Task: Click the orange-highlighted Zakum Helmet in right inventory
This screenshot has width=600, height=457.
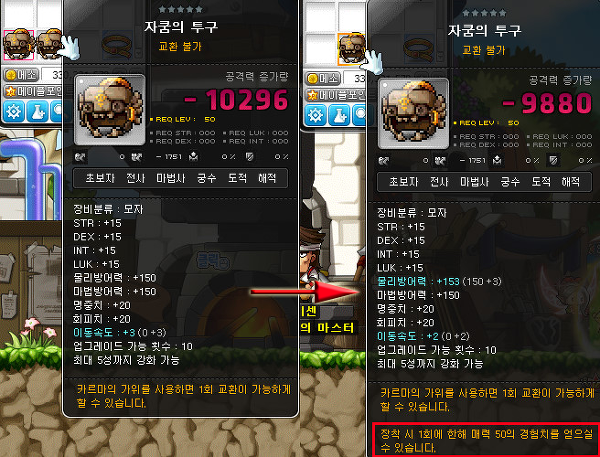Action: point(351,49)
